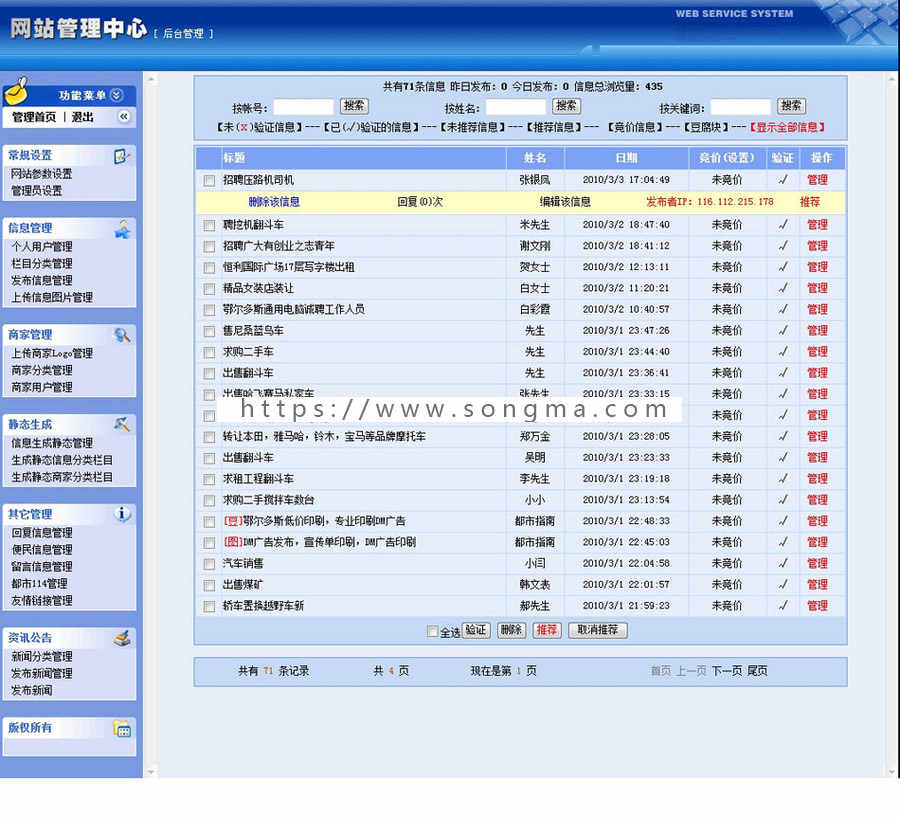Click 编辑该信息 in the yellow row
This screenshot has width=900, height=818.
(565, 202)
